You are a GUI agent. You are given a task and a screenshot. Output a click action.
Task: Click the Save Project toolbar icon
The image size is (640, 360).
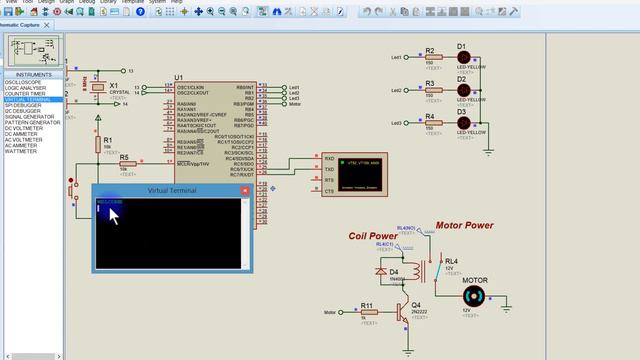coord(8,12)
